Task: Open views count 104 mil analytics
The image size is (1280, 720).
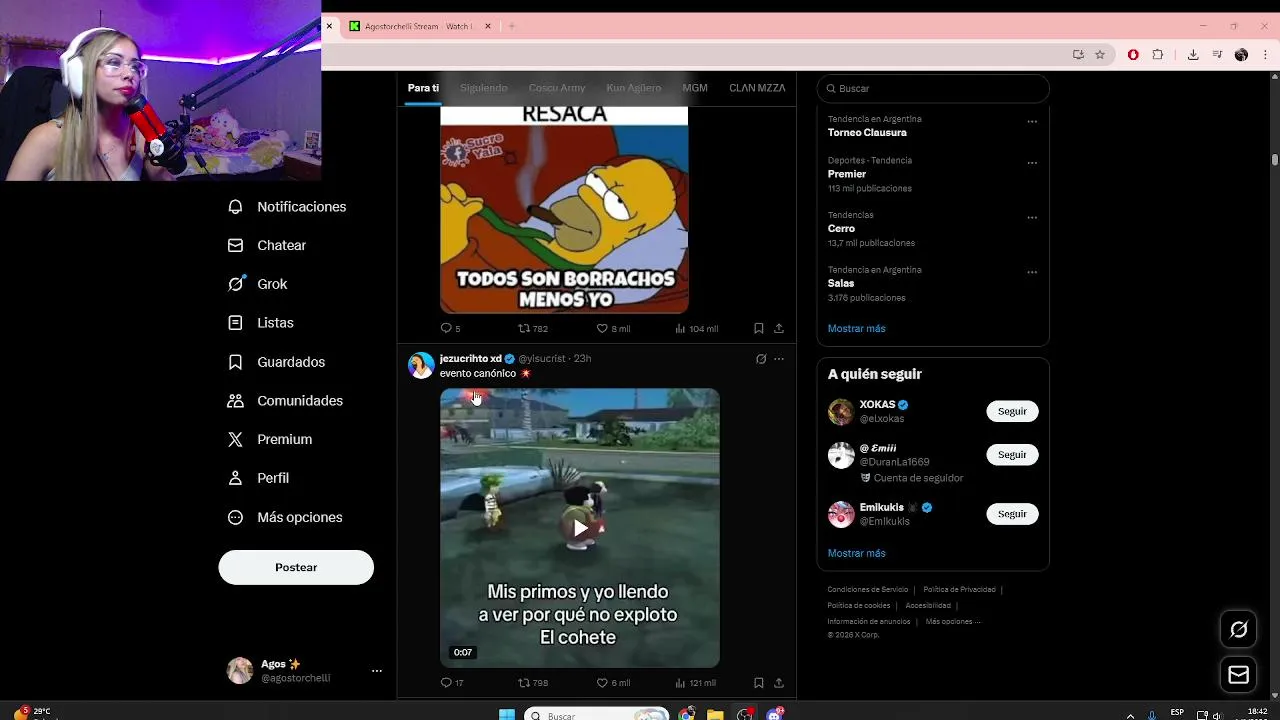Action: (x=696, y=328)
